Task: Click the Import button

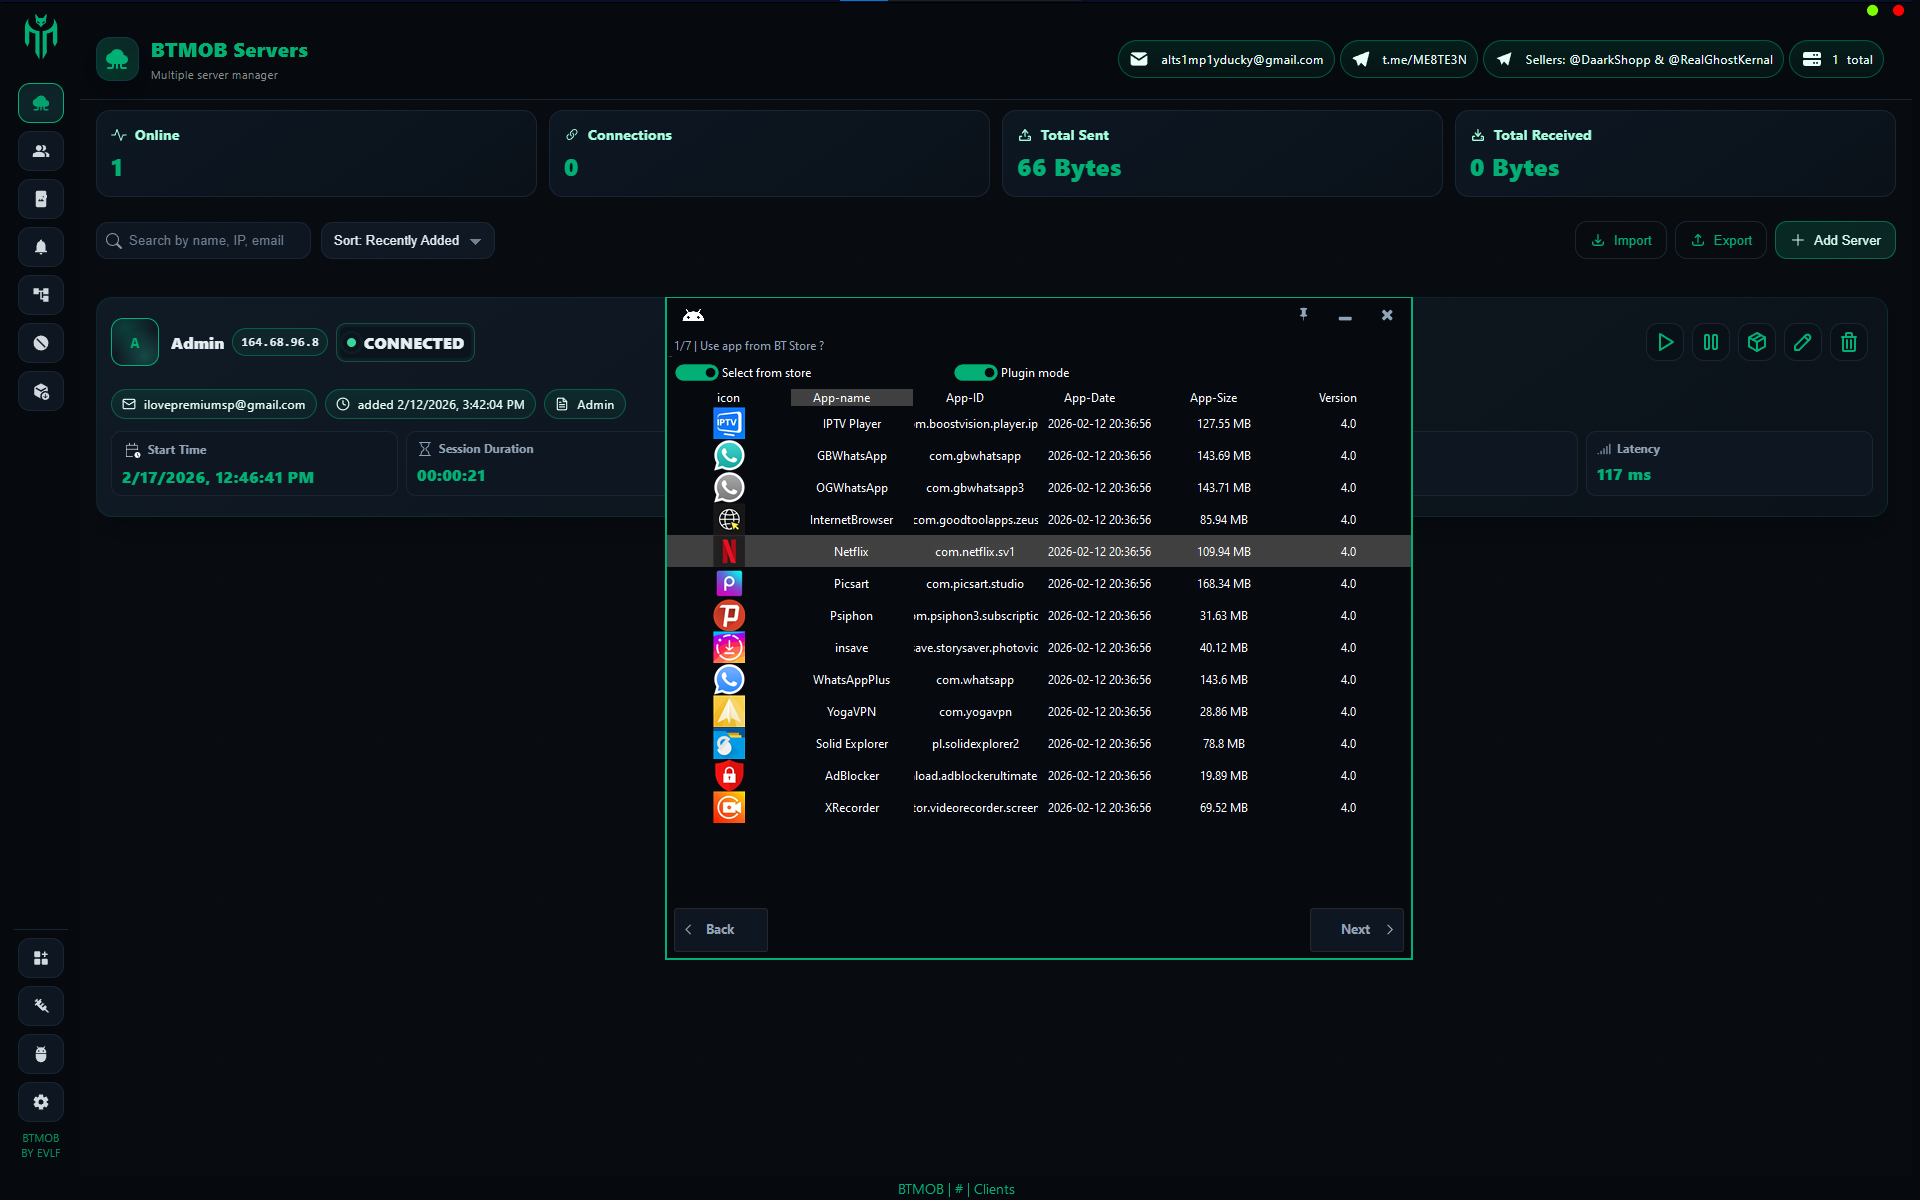Action: tap(1621, 241)
